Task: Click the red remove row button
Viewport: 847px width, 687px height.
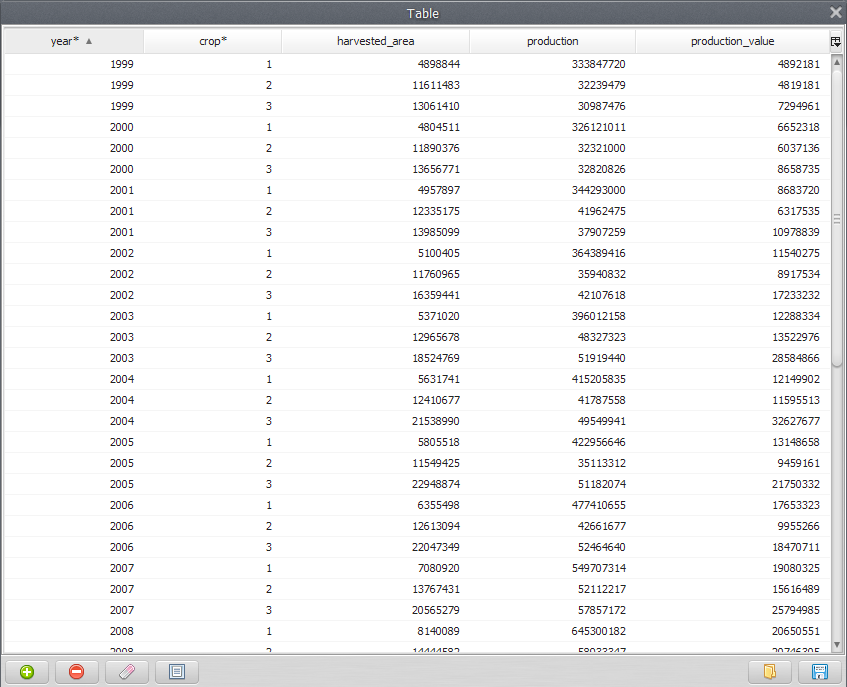Action: point(77,672)
